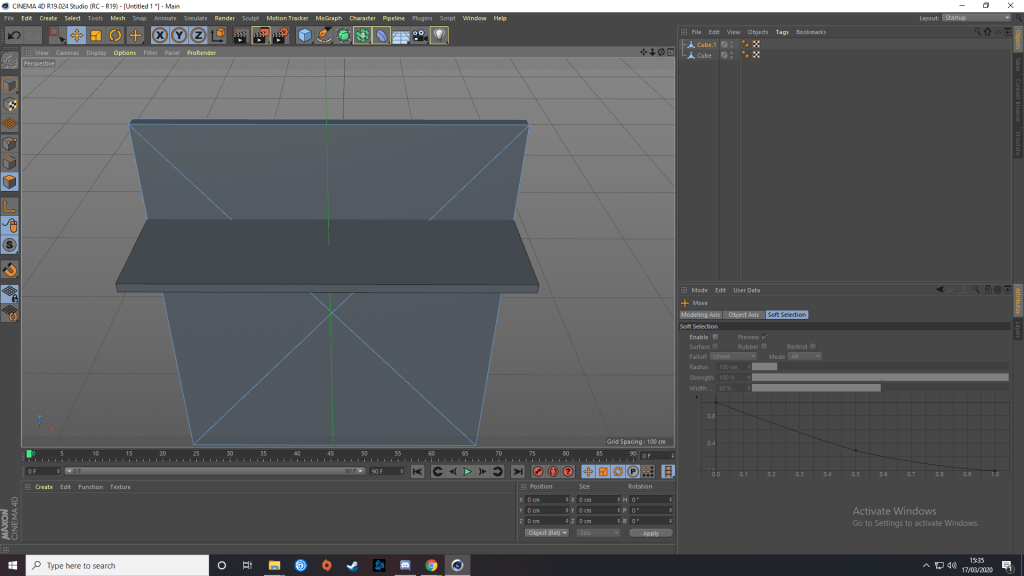The width and height of the screenshot is (1024, 576).
Task: Toggle the Preview checkbox
Action: point(764,337)
